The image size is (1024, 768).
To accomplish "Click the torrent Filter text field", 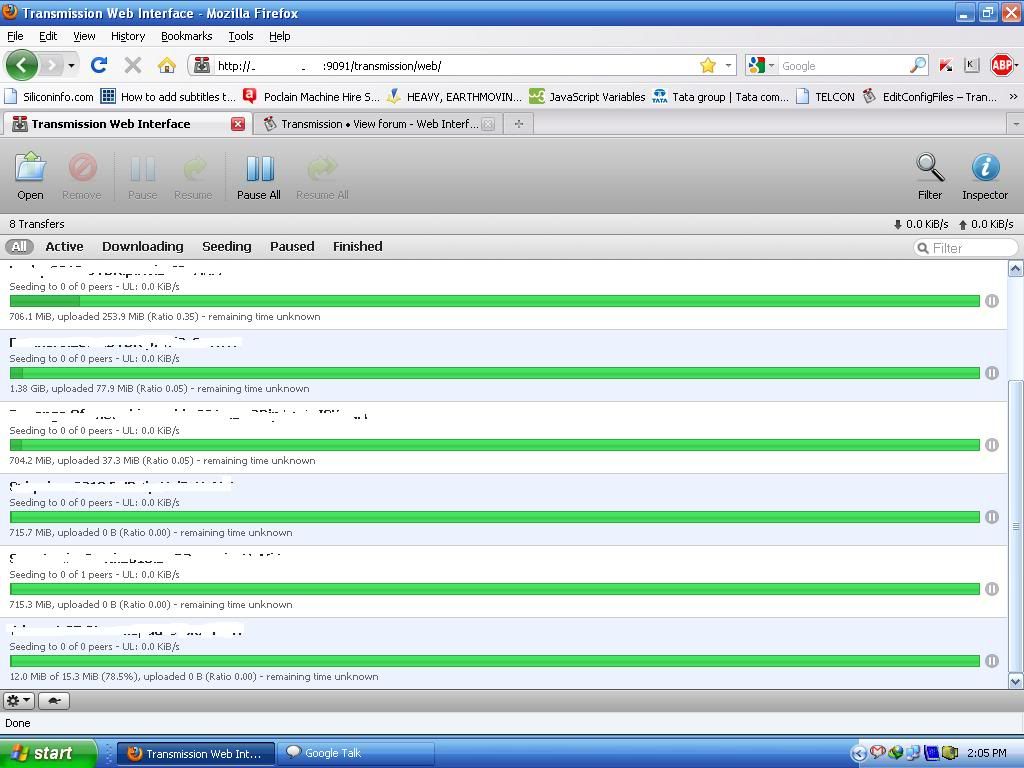I will point(966,248).
